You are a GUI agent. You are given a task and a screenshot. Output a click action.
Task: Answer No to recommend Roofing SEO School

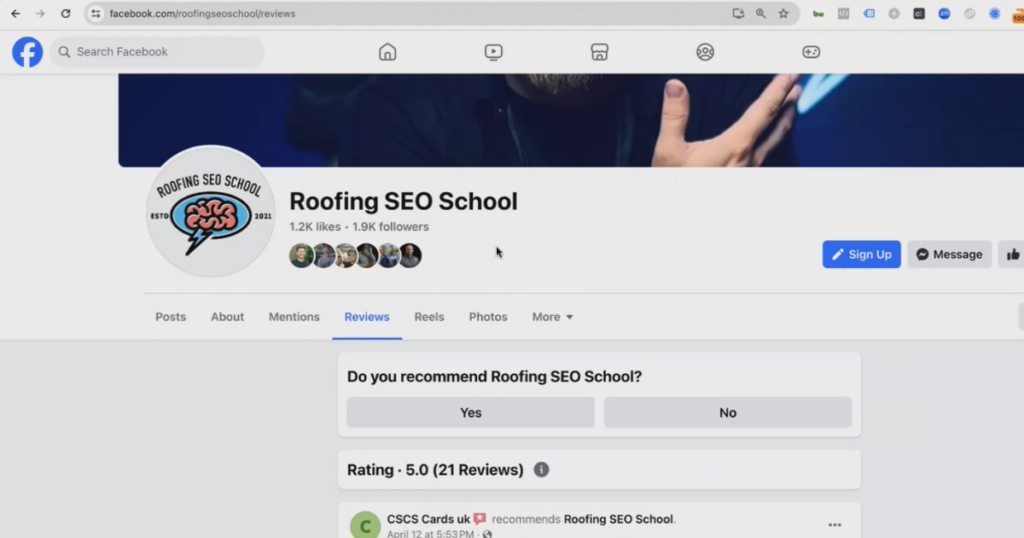(728, 413)
